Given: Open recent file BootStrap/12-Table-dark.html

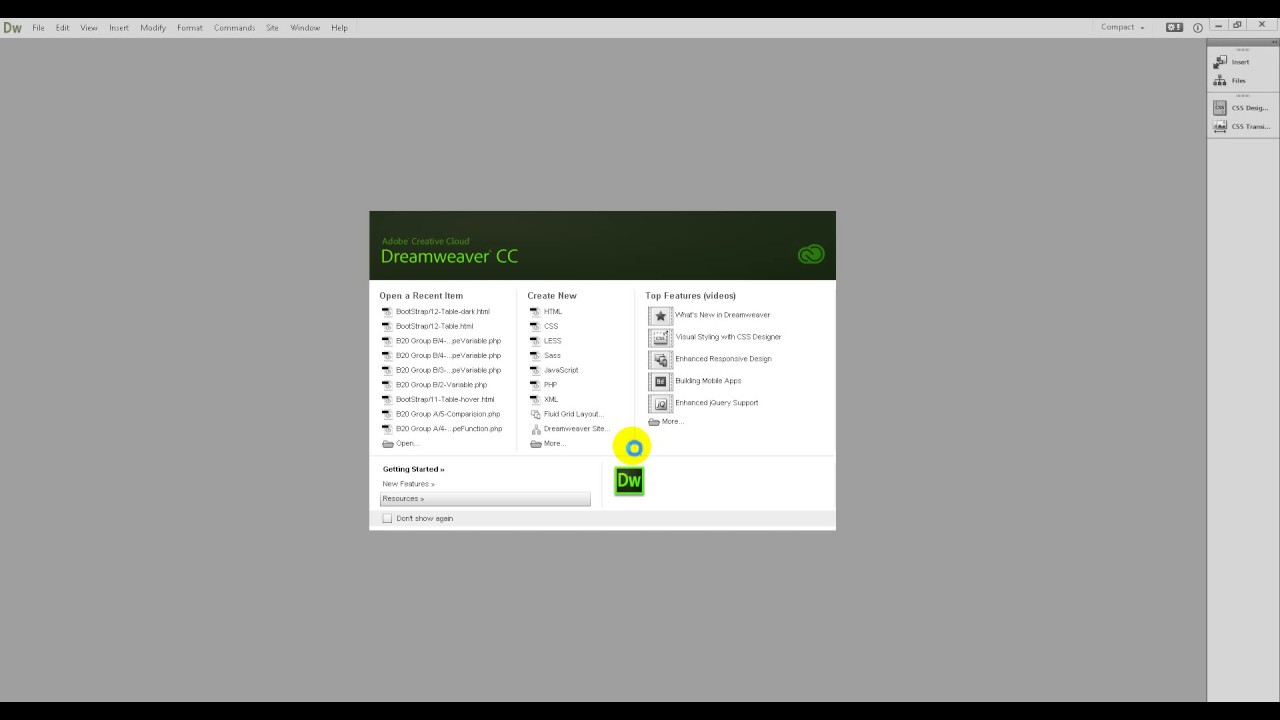Looking at the screenshot, I should point(436,312).
